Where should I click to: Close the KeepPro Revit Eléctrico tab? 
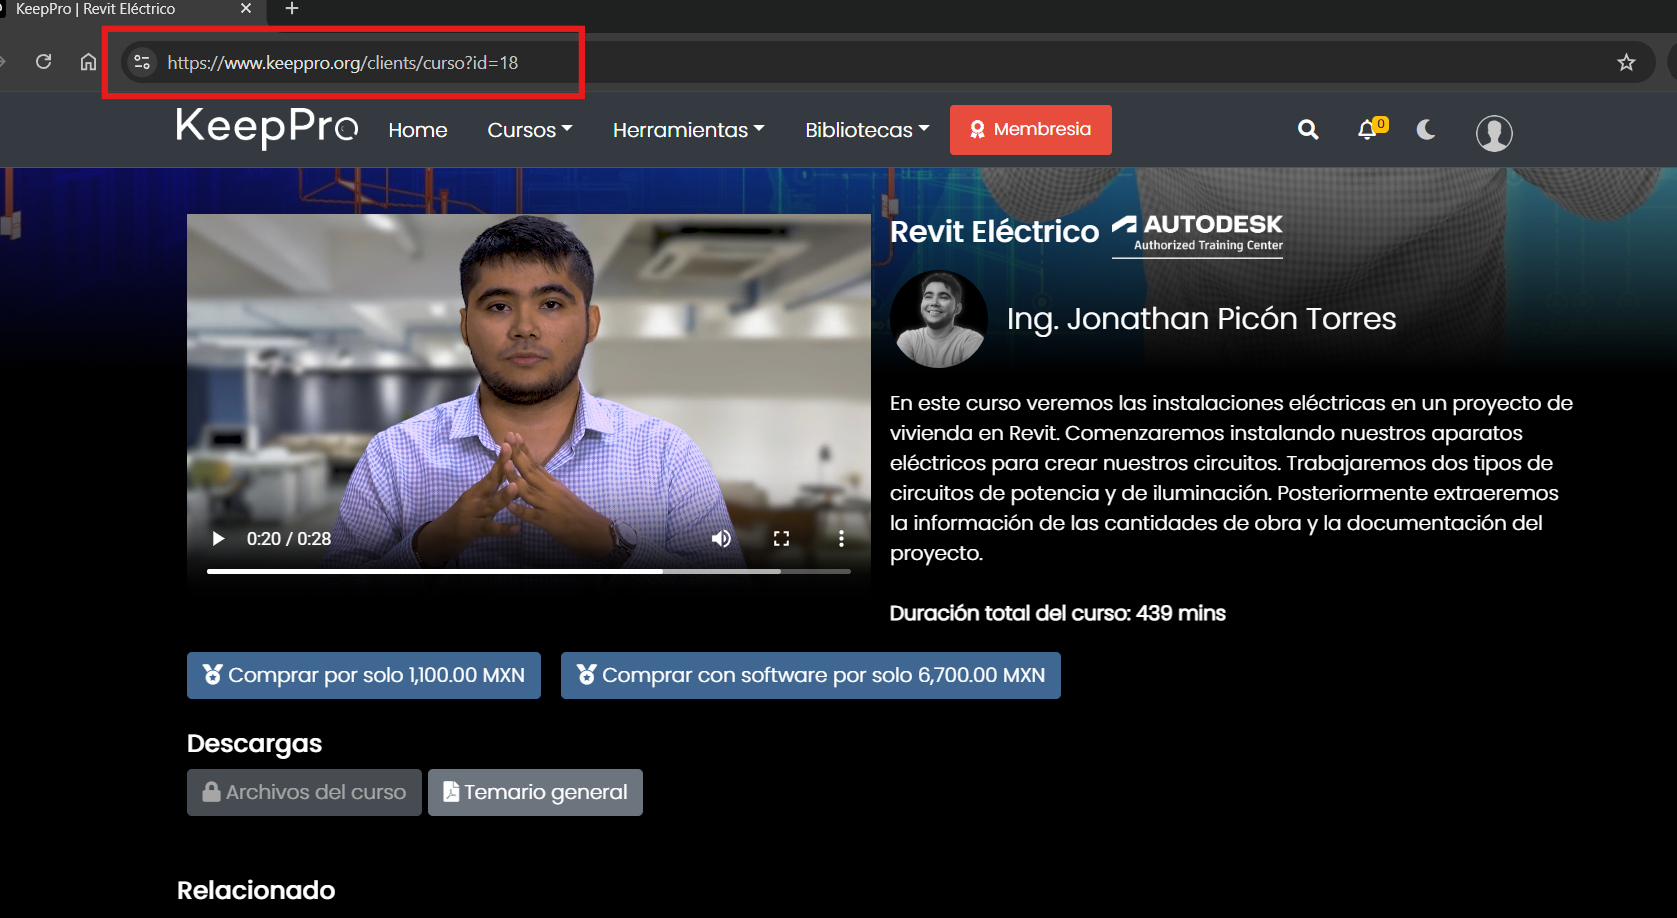246,8
